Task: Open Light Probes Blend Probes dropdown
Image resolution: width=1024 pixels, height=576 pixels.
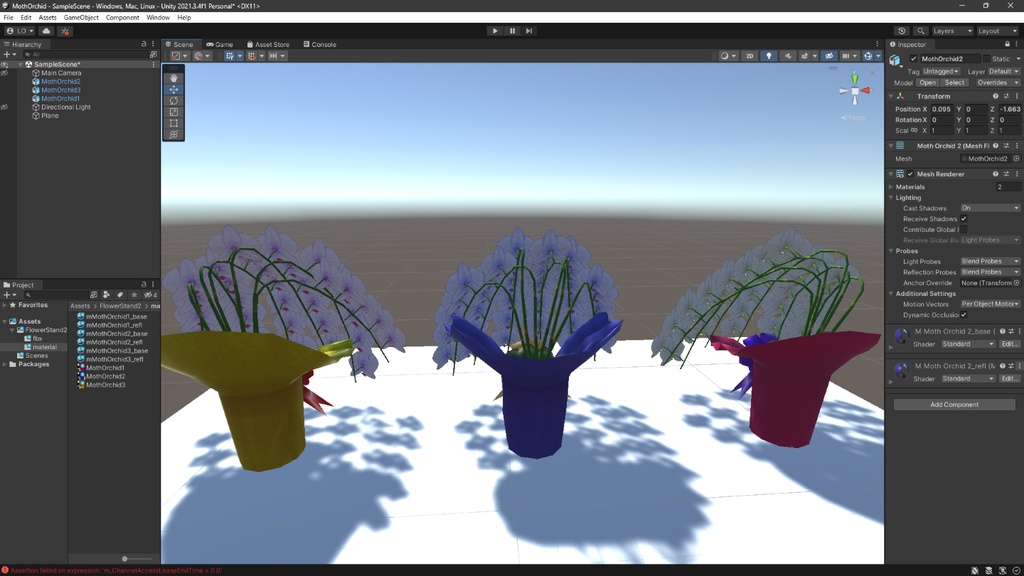Action: click(989, 262)
